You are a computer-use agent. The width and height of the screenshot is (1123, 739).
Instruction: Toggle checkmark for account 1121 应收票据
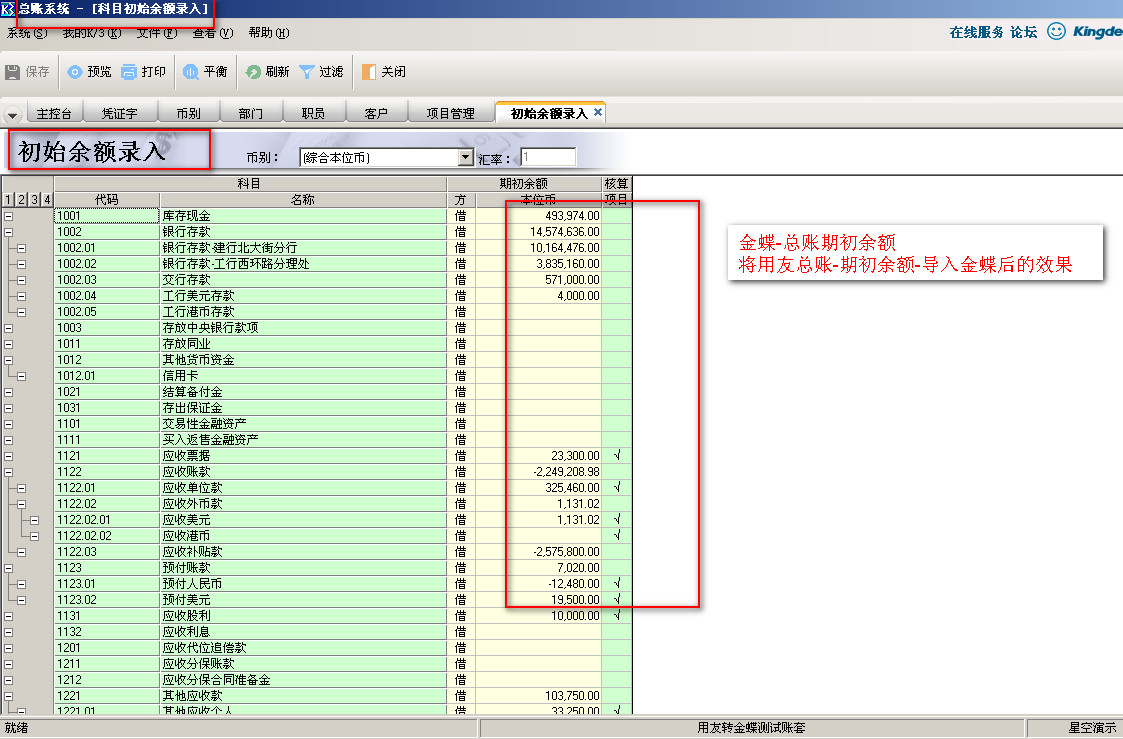pos(616,456)
